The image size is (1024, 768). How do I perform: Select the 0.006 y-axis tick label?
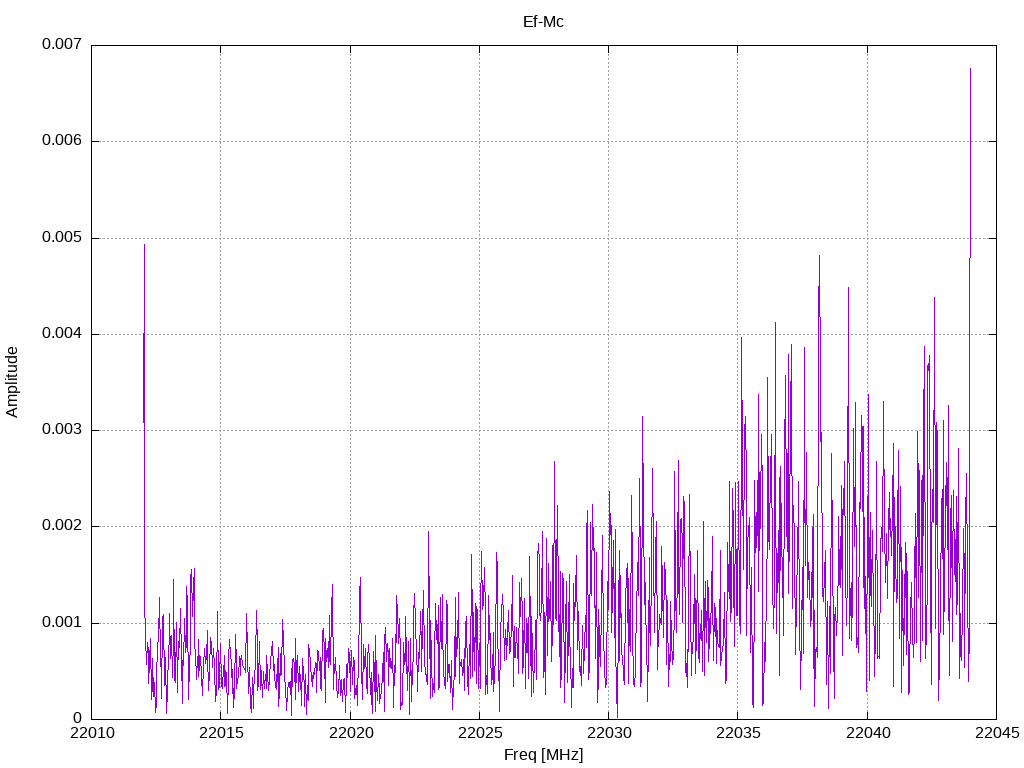click(61, 141)
